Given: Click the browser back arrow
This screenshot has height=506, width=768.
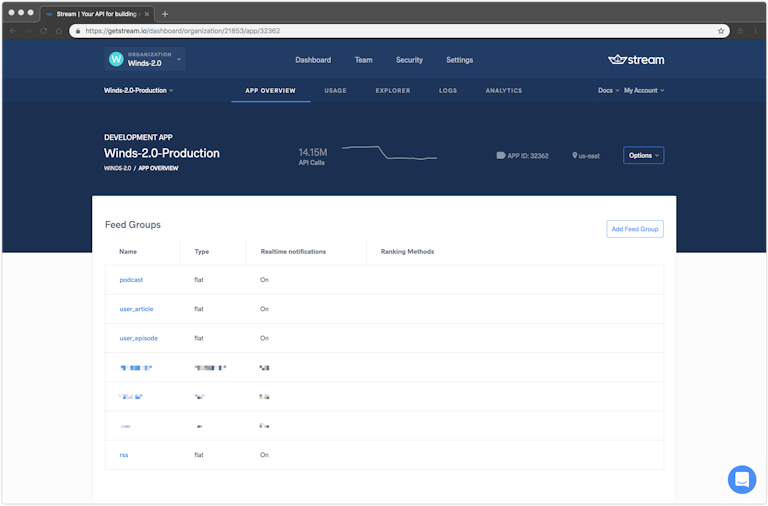Looking at the screenshot, I should coord(13,31).
